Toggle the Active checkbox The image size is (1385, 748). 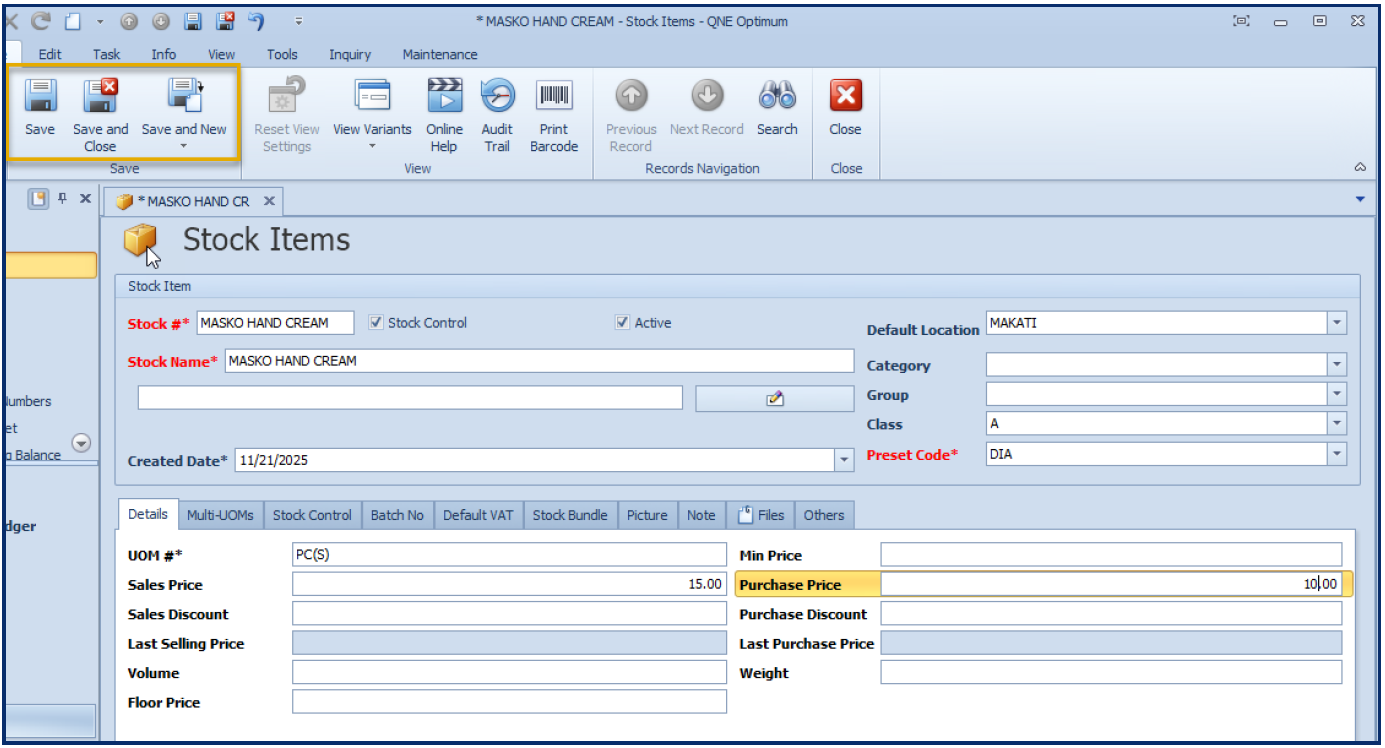pos(623,323)
